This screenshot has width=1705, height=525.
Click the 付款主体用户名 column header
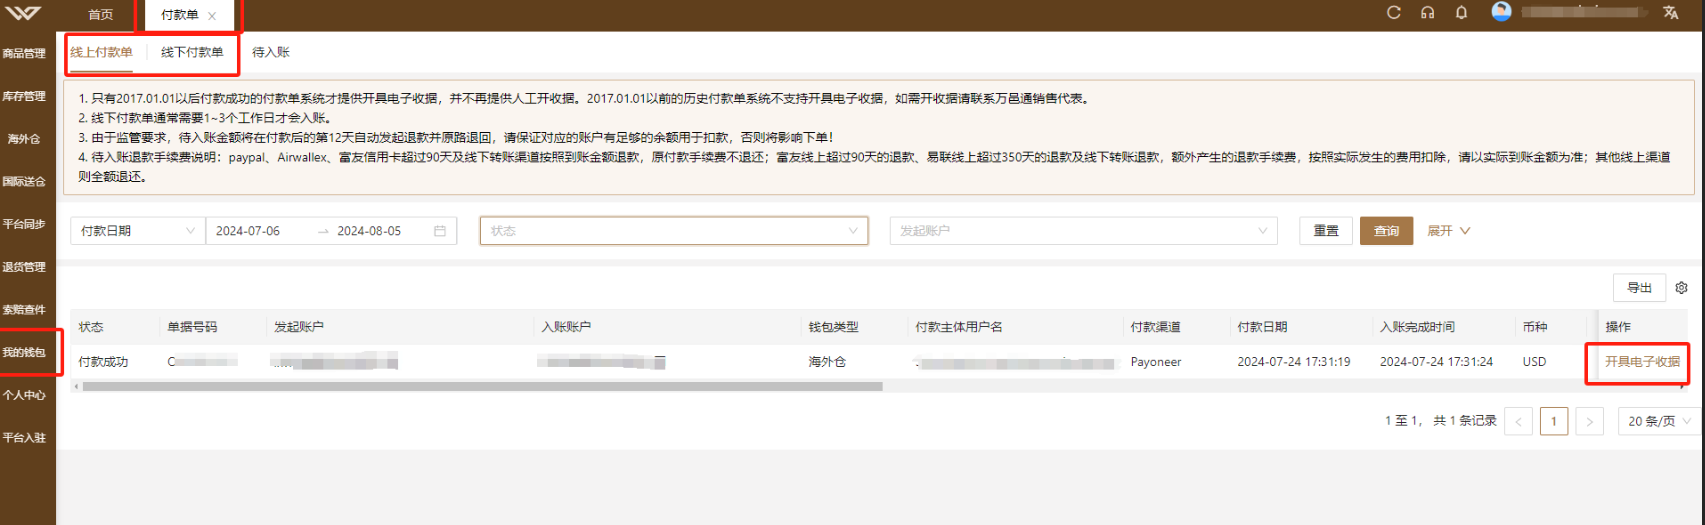point(959,327)
